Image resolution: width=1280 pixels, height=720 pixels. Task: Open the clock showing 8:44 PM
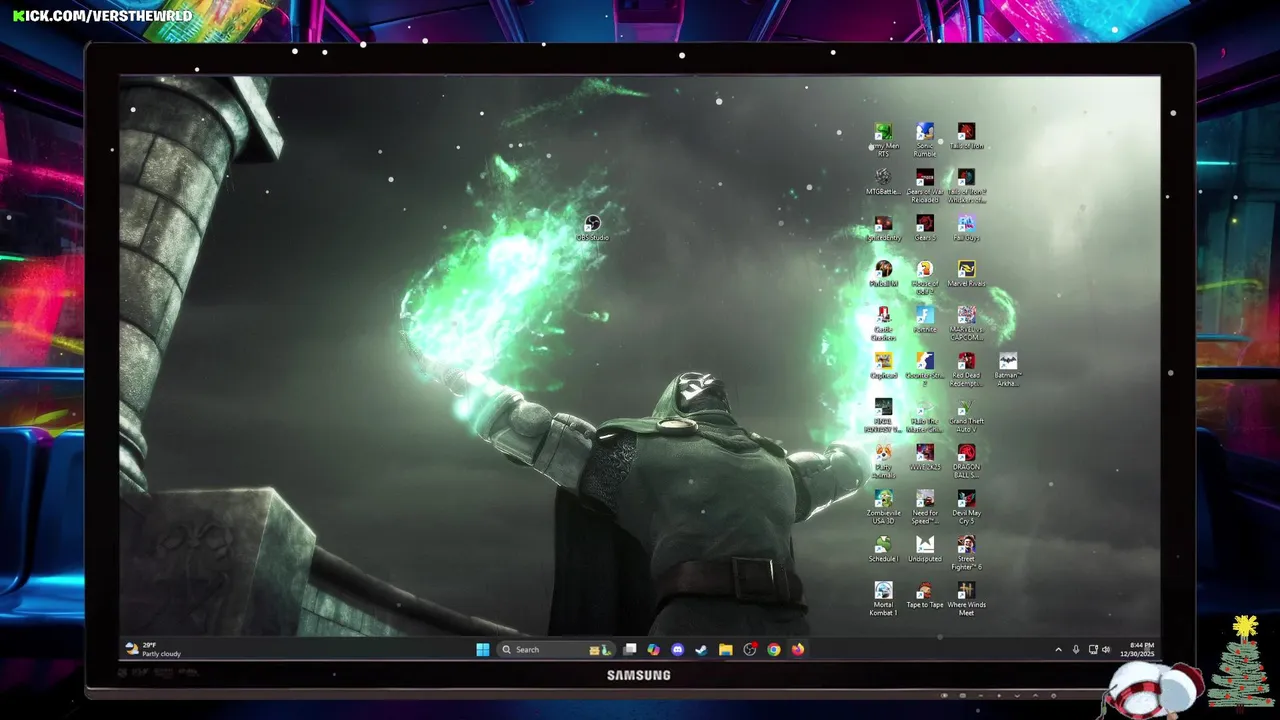pos(1138,649)
